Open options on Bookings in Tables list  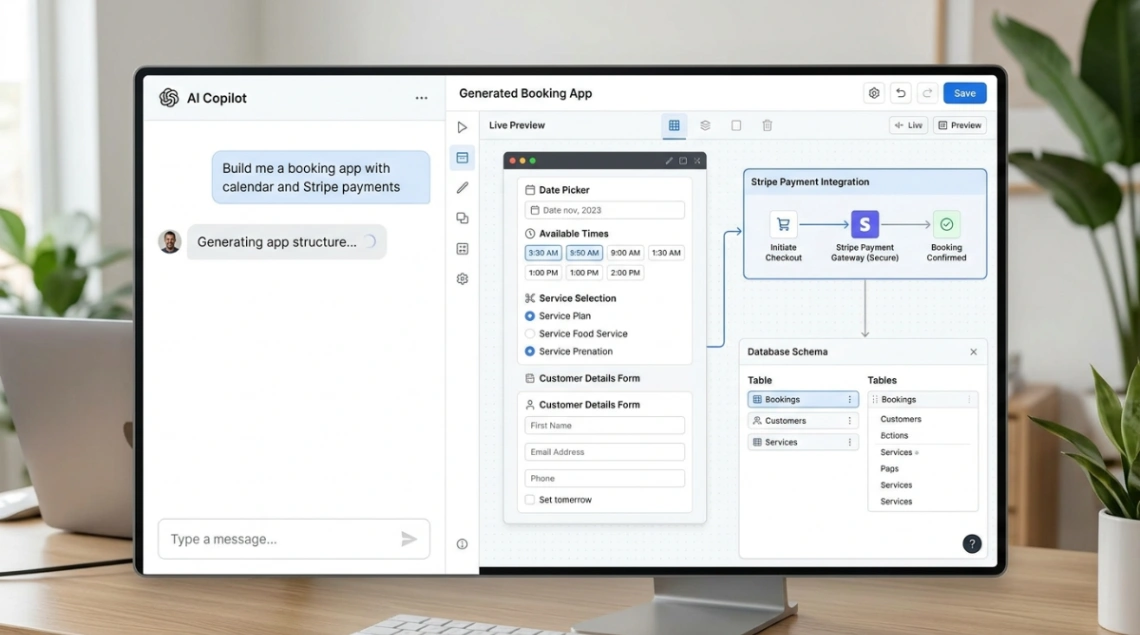pyautogui.click(x=969, y=399)
